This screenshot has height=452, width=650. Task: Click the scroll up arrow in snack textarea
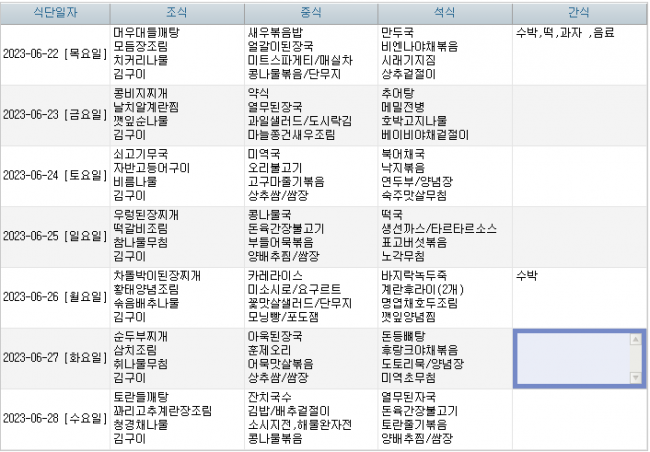(635, 340)
